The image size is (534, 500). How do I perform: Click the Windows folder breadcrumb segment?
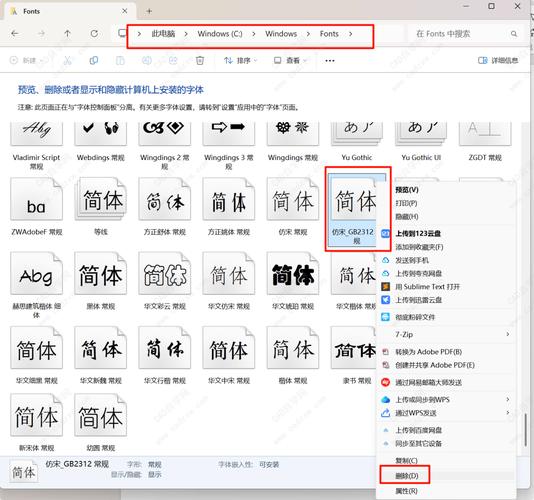(x=281, y=34)
